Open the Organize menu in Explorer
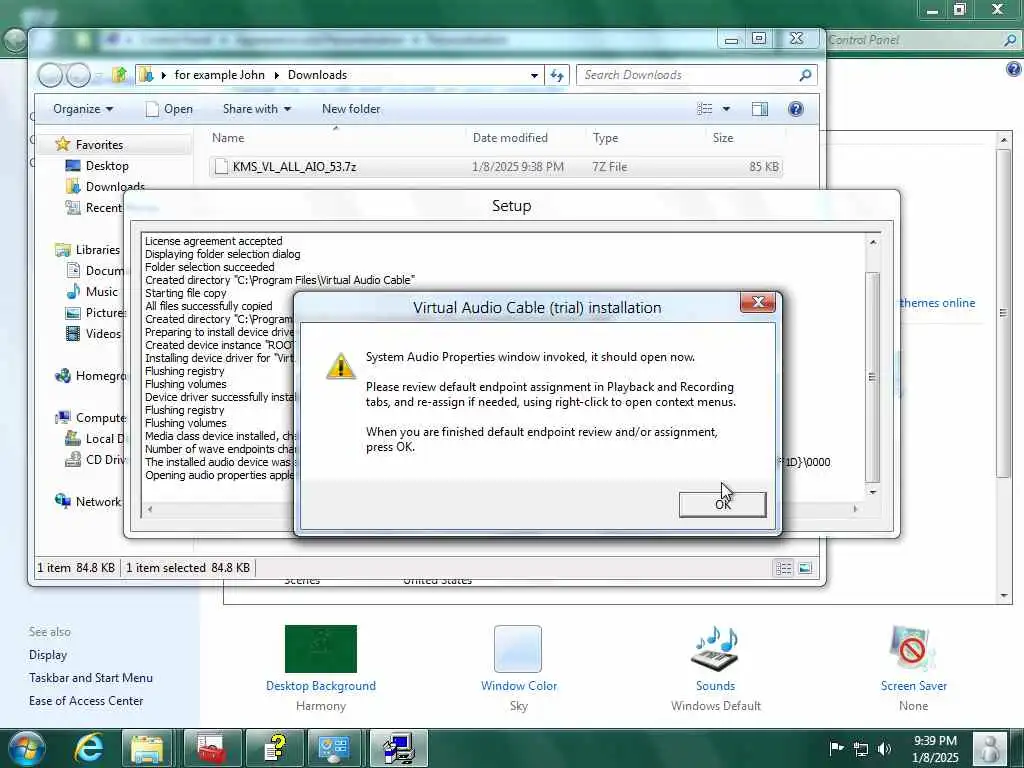 click(83, 109)
